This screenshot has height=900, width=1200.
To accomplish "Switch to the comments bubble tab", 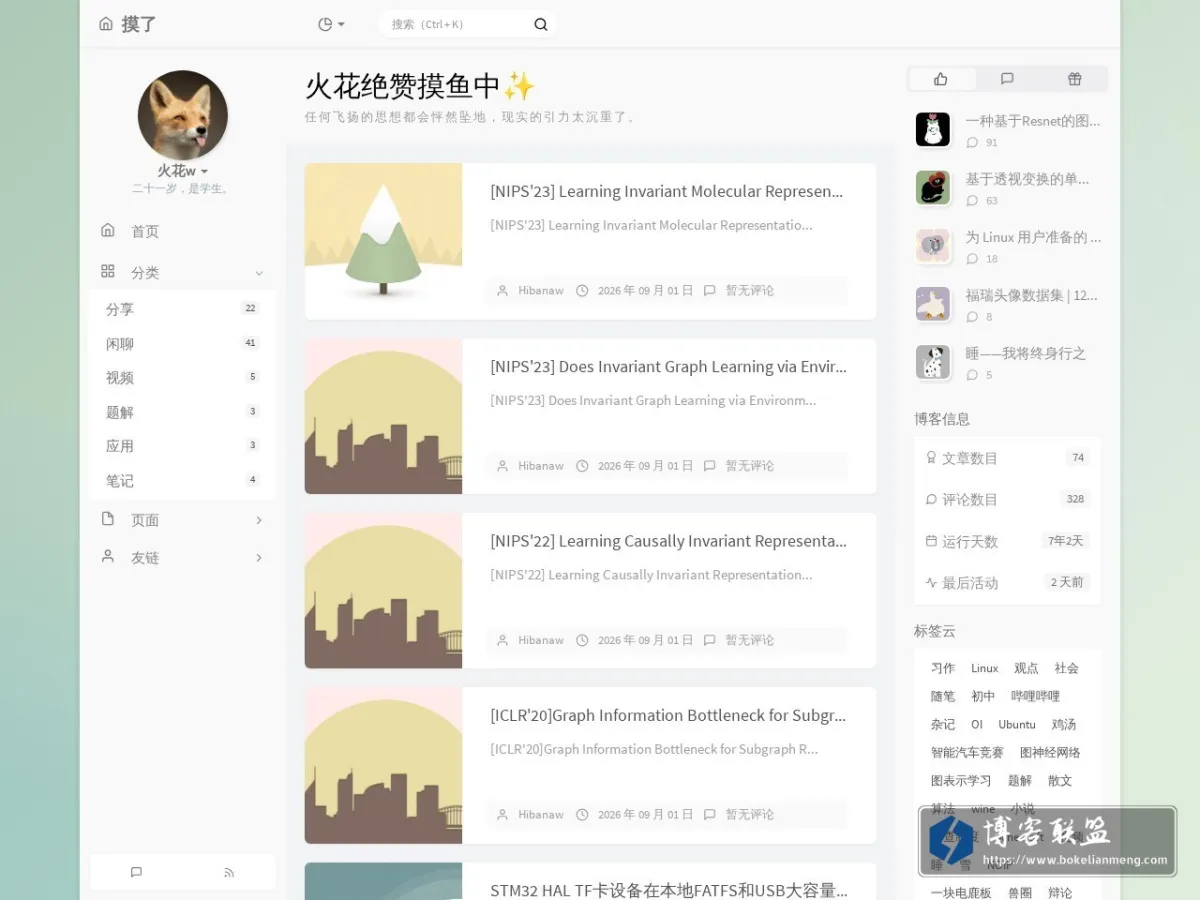I will 1007,79.
